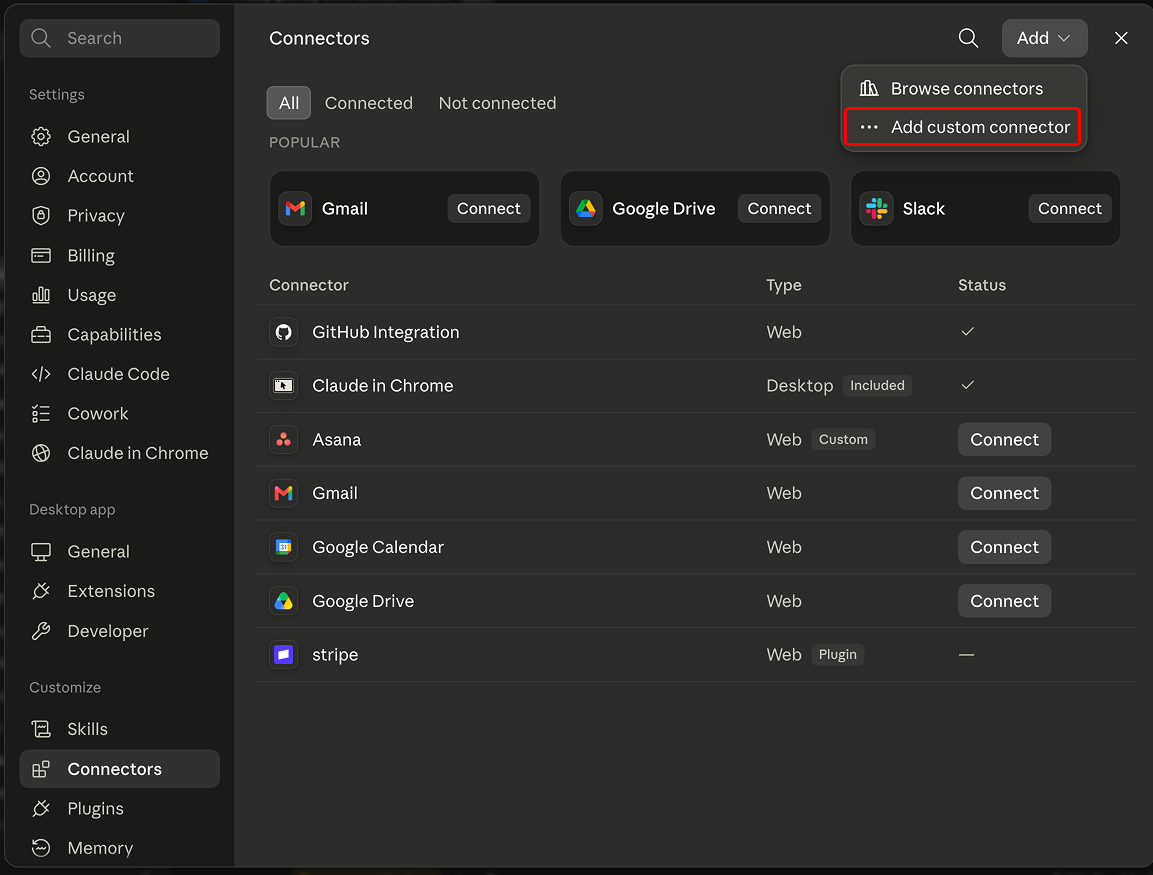Open the Add dropdown button

pos(1044,38)
